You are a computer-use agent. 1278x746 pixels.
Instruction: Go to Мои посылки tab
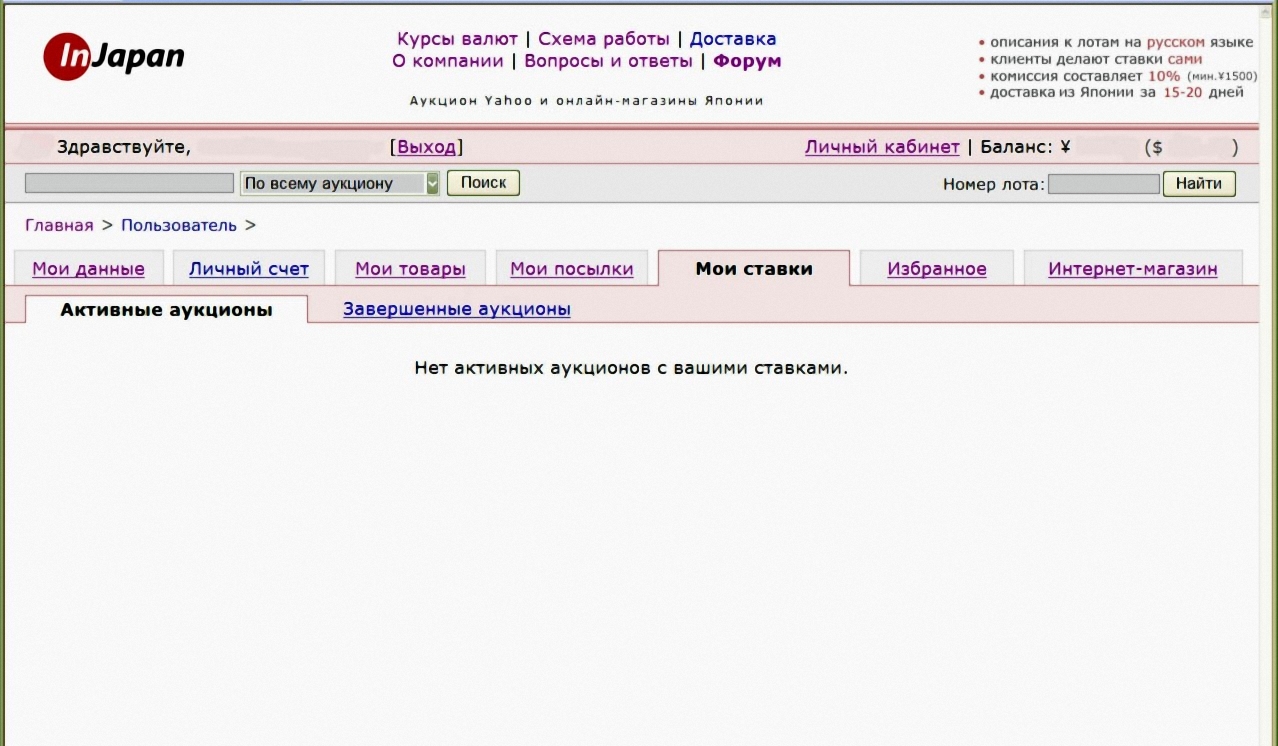[x=571, y=269]
